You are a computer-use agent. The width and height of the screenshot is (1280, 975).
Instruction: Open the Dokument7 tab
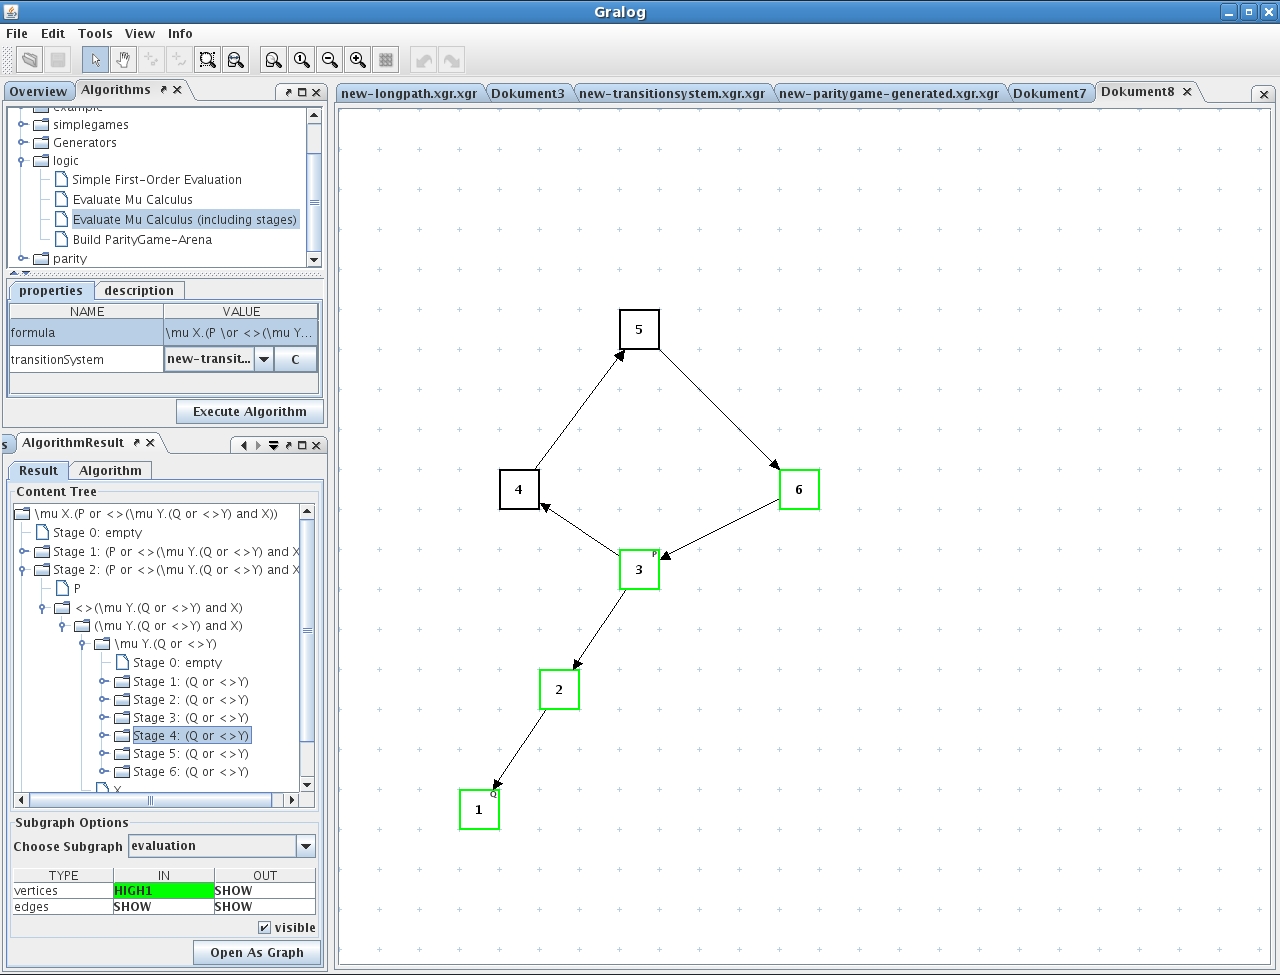click(1050, 93)
